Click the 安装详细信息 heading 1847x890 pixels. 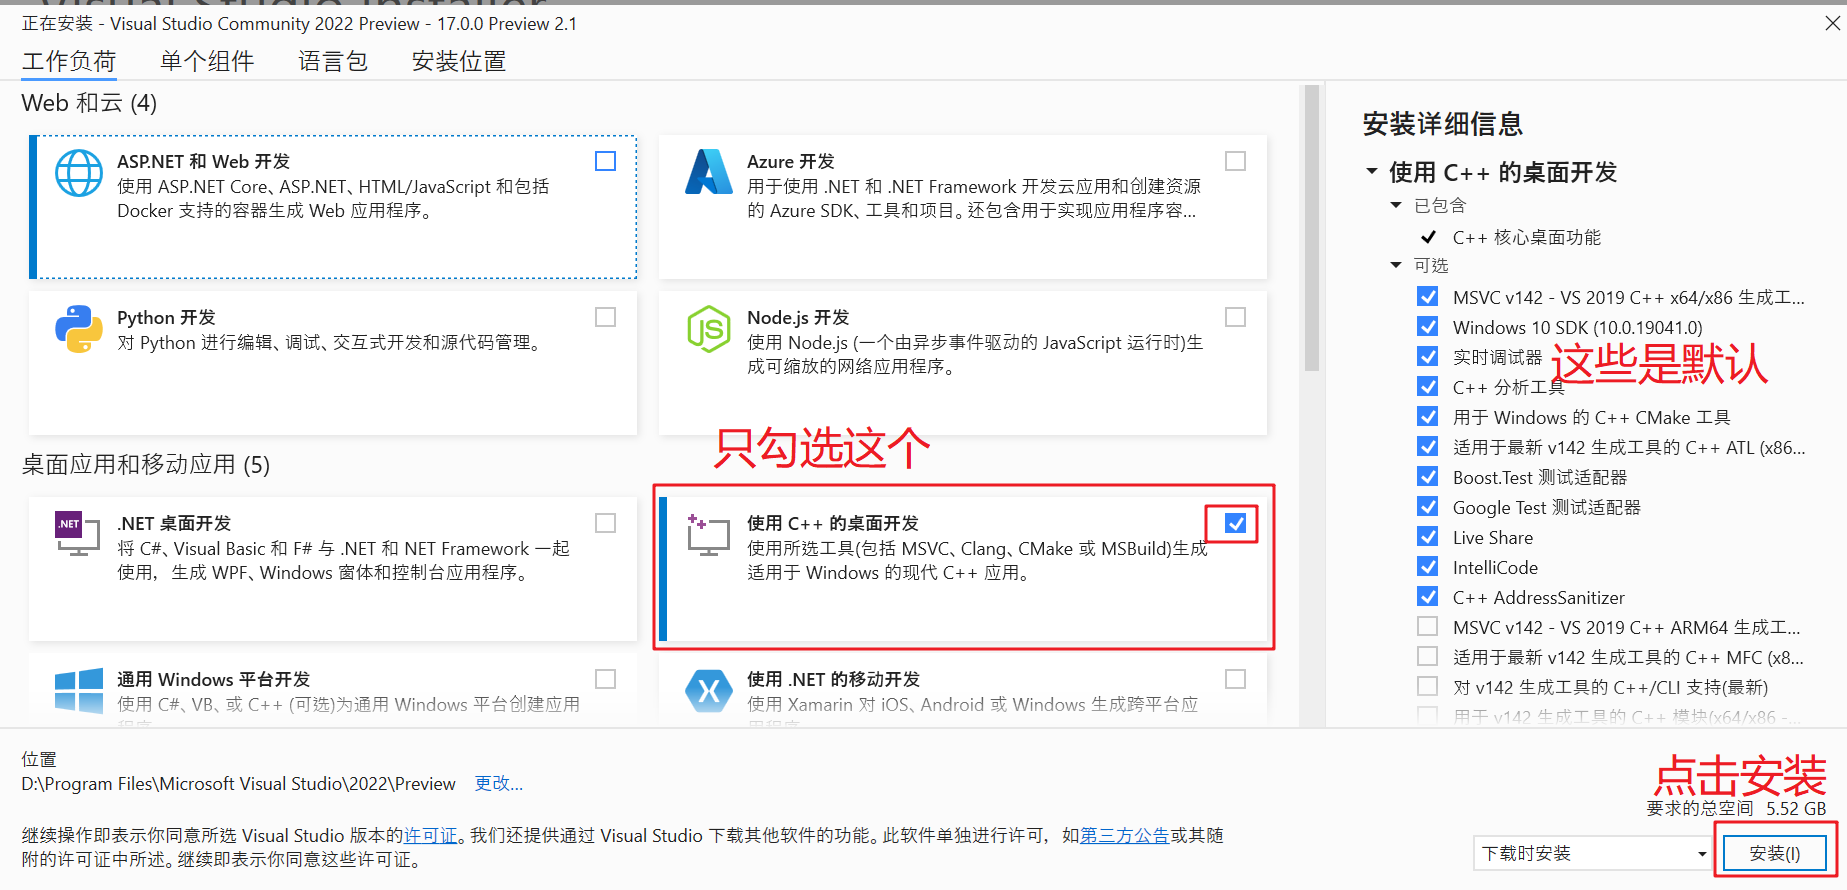click(1442, 124)
